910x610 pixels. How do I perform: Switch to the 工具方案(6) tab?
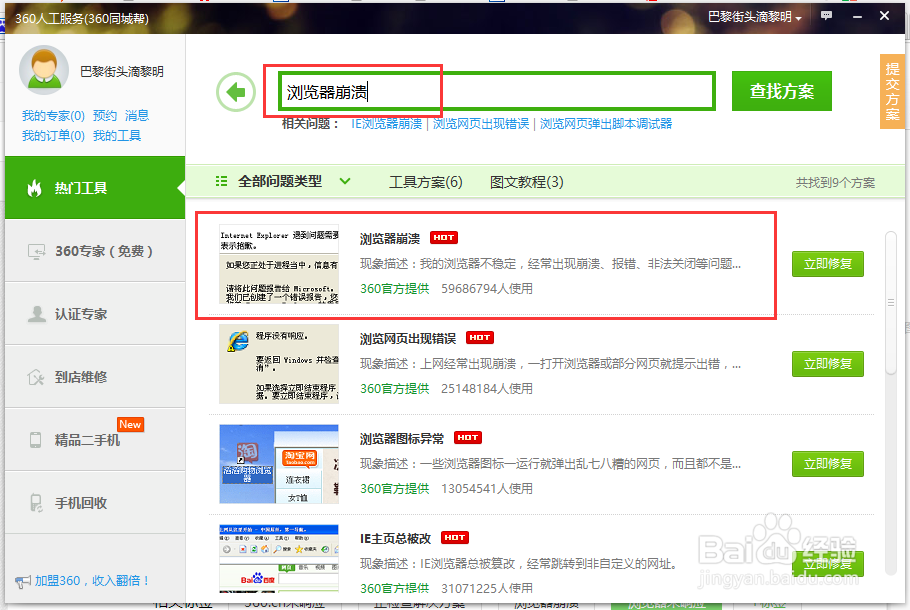pos(425,182)
